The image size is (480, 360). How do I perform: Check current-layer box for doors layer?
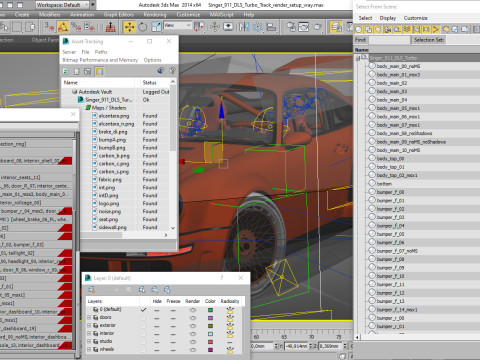pyautogui.click(x=143, y=318)
